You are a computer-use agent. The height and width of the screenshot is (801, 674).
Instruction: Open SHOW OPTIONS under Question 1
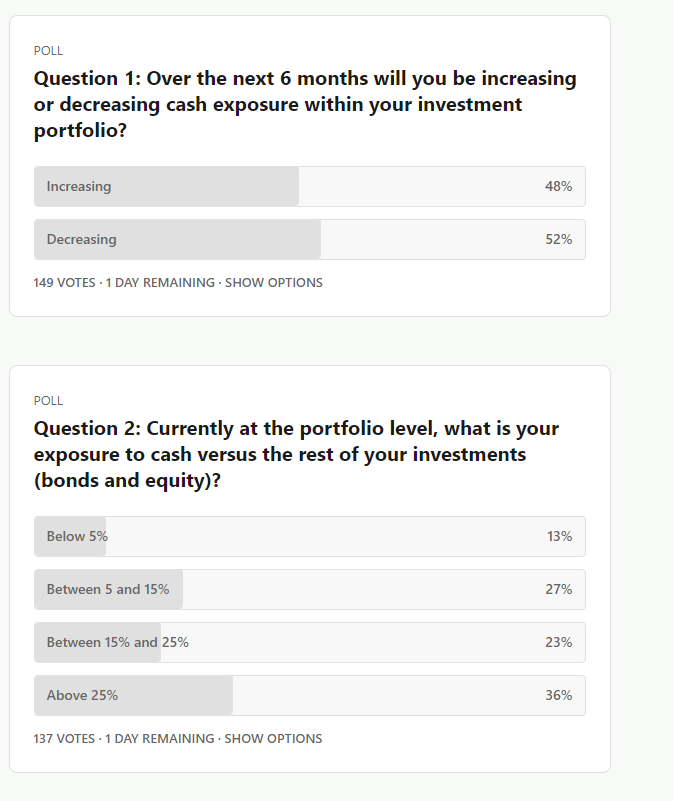coord(274,283)
